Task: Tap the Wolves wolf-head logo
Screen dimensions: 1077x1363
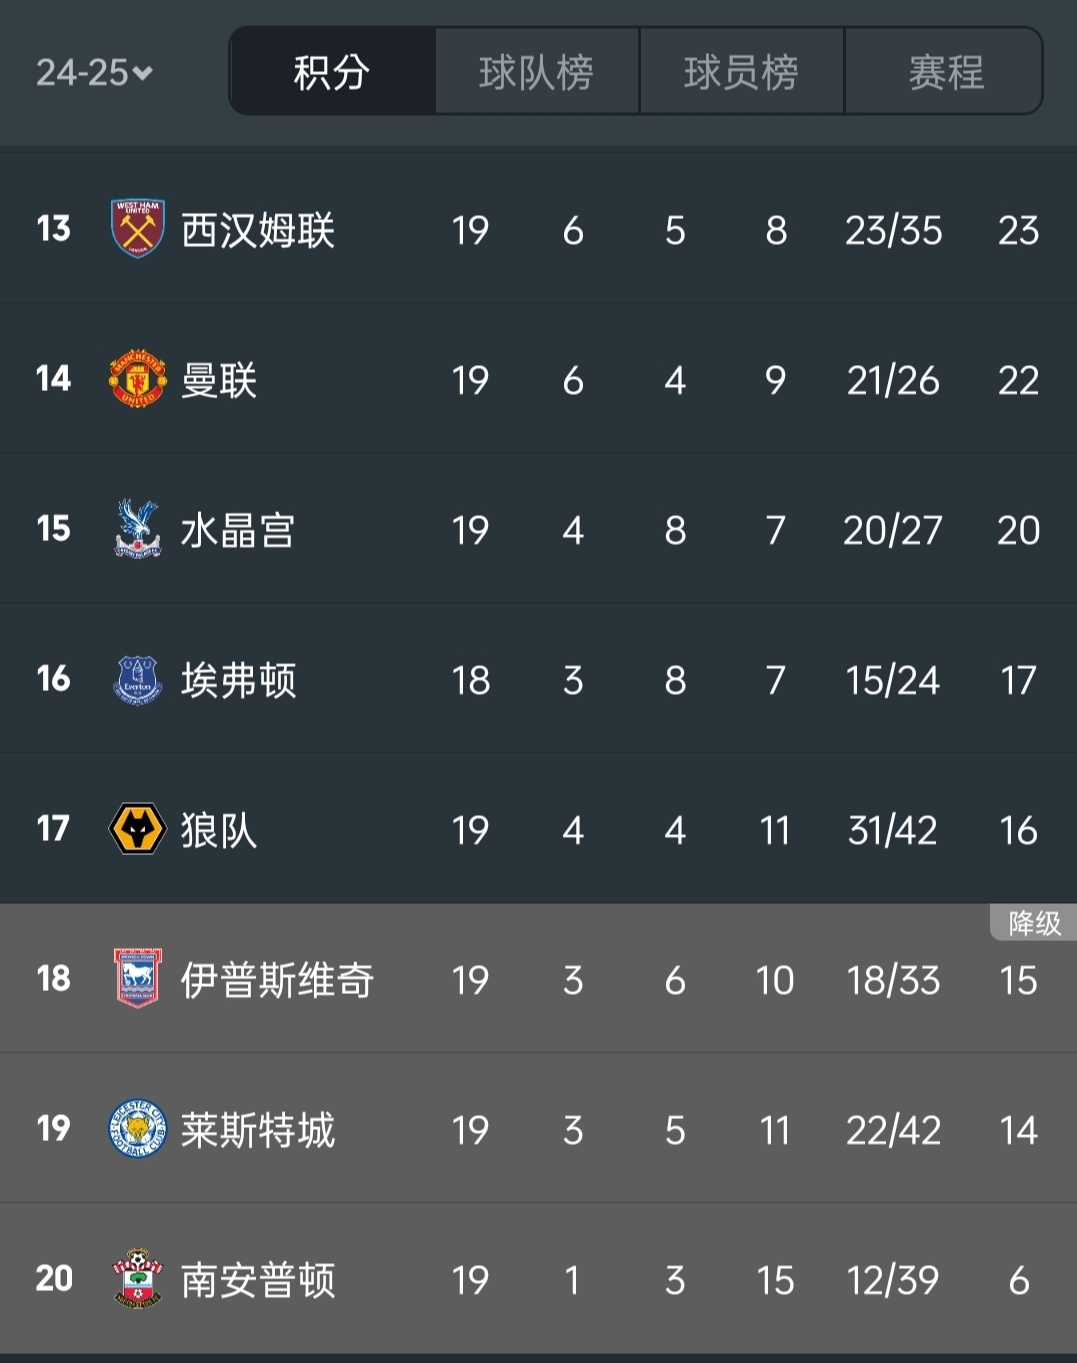Action: tap(137, 829)
